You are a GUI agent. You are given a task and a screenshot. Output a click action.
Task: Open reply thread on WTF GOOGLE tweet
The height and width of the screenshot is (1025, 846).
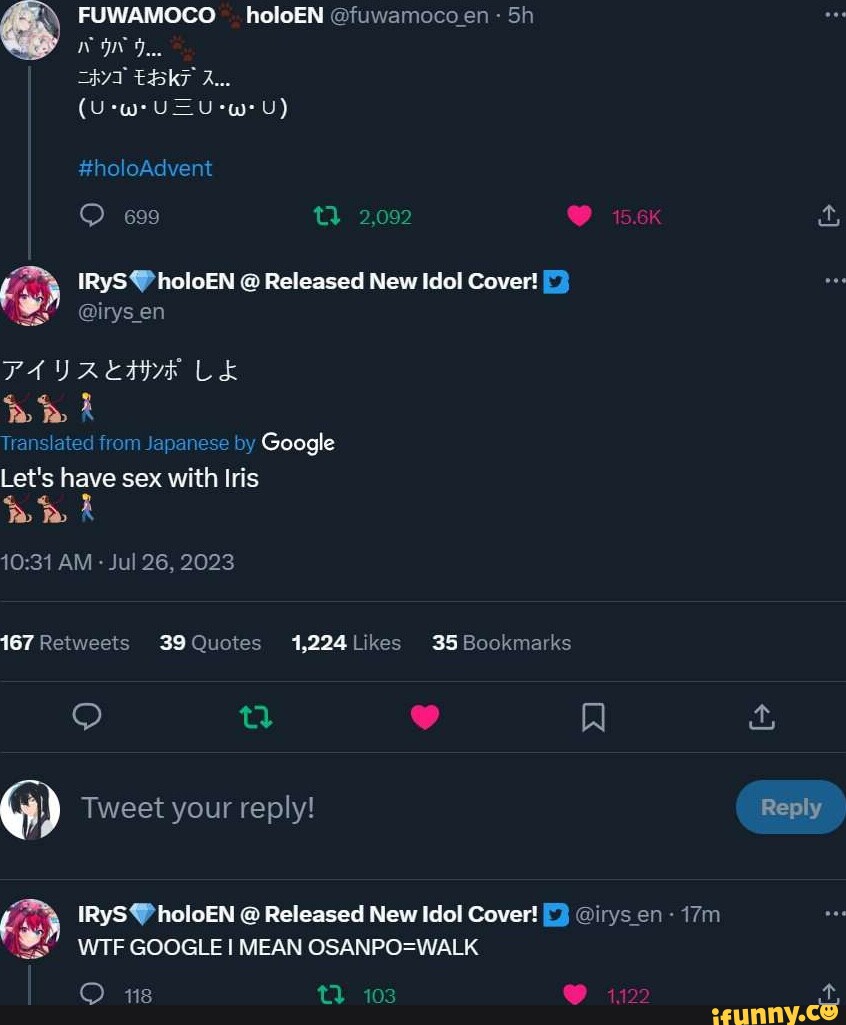pyautogui.click(x=92, y=993)
